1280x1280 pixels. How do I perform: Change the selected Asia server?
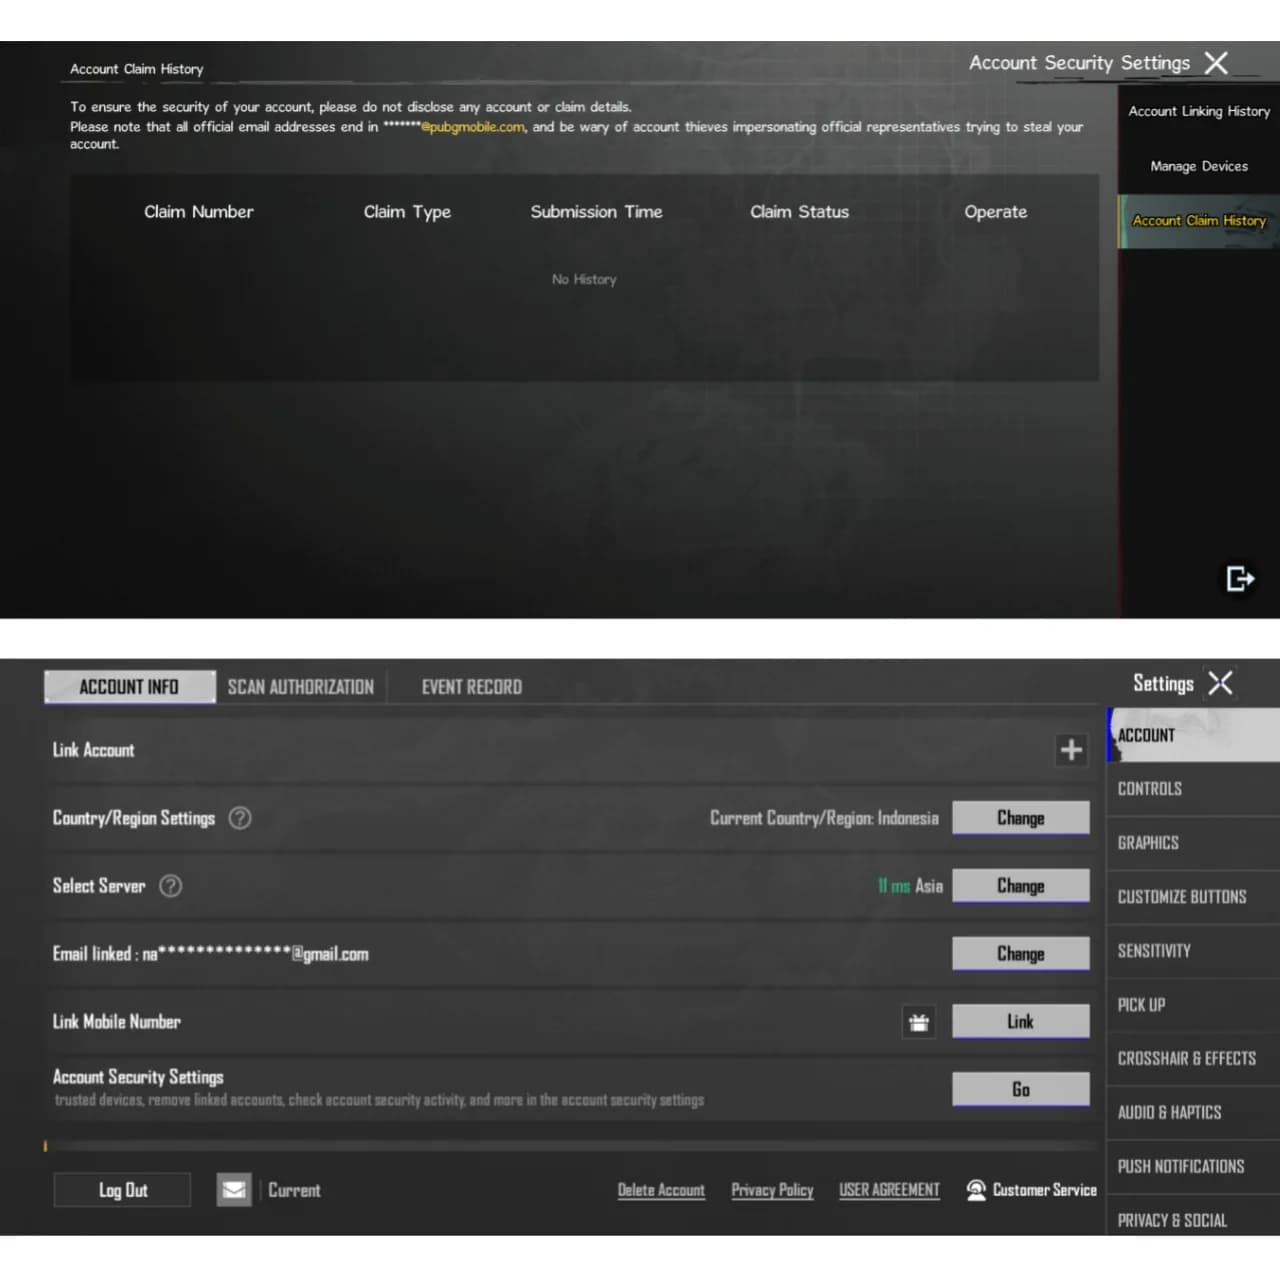click(x=1021, y=886)
